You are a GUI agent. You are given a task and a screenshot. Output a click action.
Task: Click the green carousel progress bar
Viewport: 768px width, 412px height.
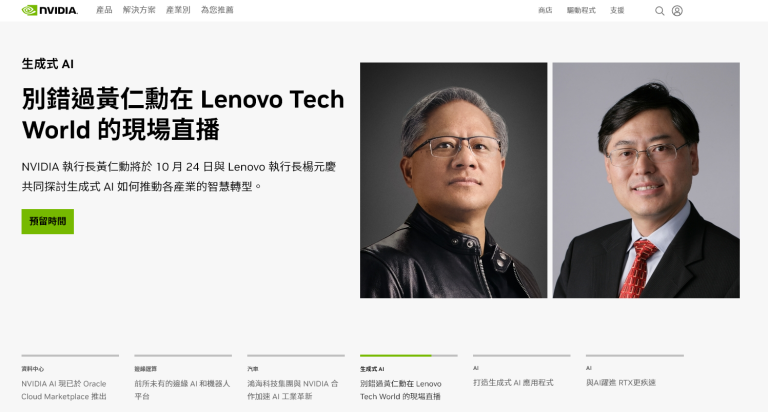396,356
